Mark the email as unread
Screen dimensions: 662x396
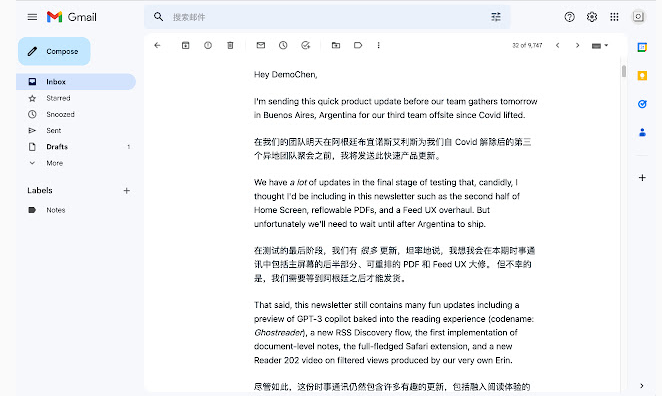click(x=261, y=45)
